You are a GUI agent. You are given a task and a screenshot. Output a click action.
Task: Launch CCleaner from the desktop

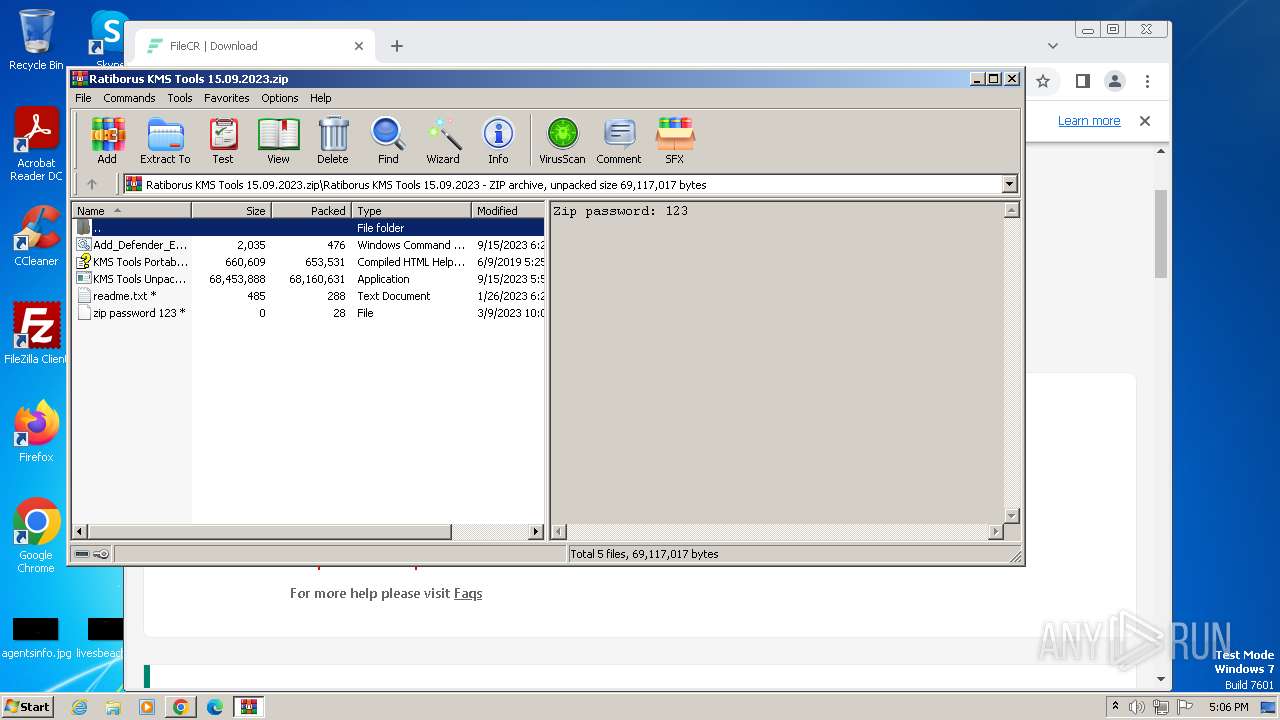[36, 236]
